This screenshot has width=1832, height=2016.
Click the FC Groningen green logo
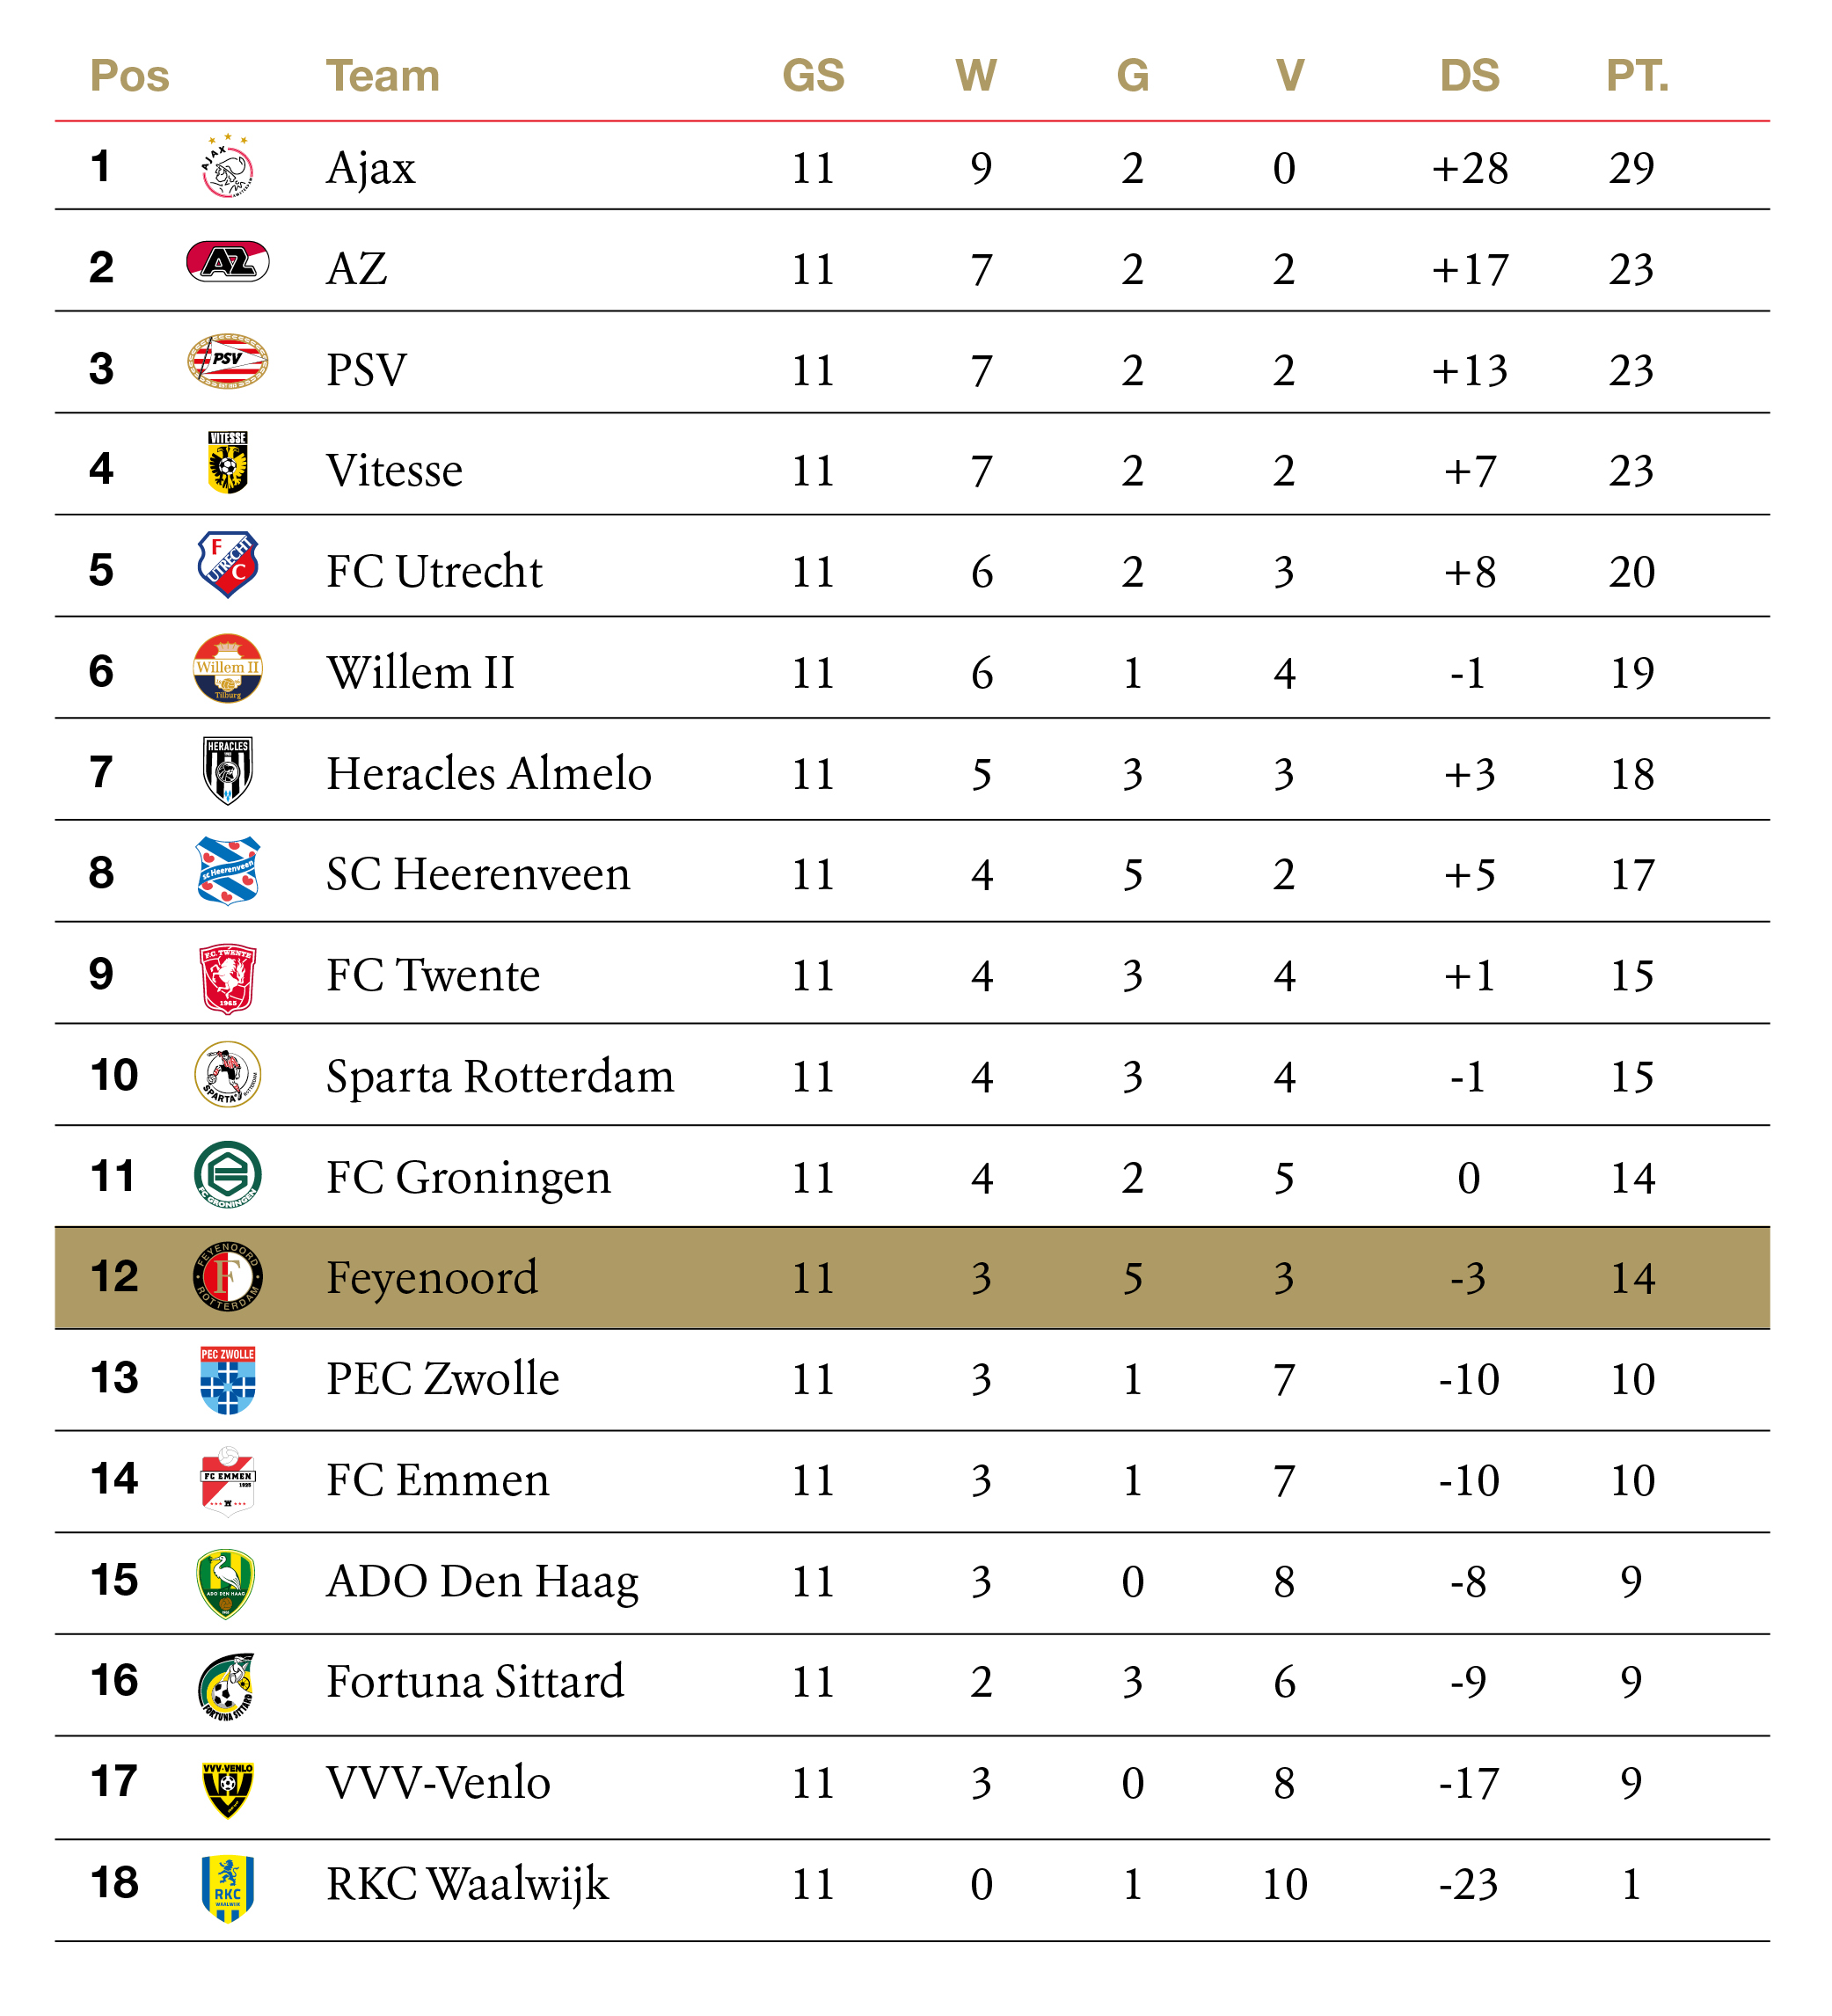[228, 1175]
